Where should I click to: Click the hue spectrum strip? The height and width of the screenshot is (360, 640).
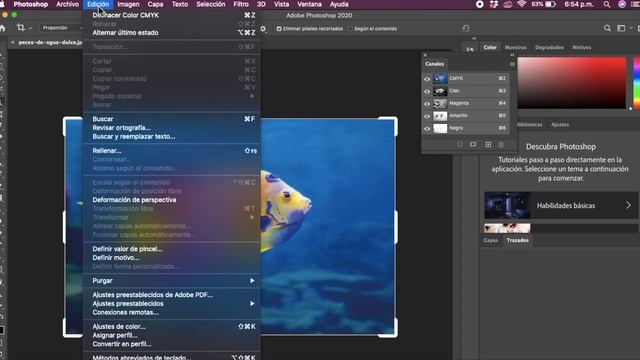point(636,83)
